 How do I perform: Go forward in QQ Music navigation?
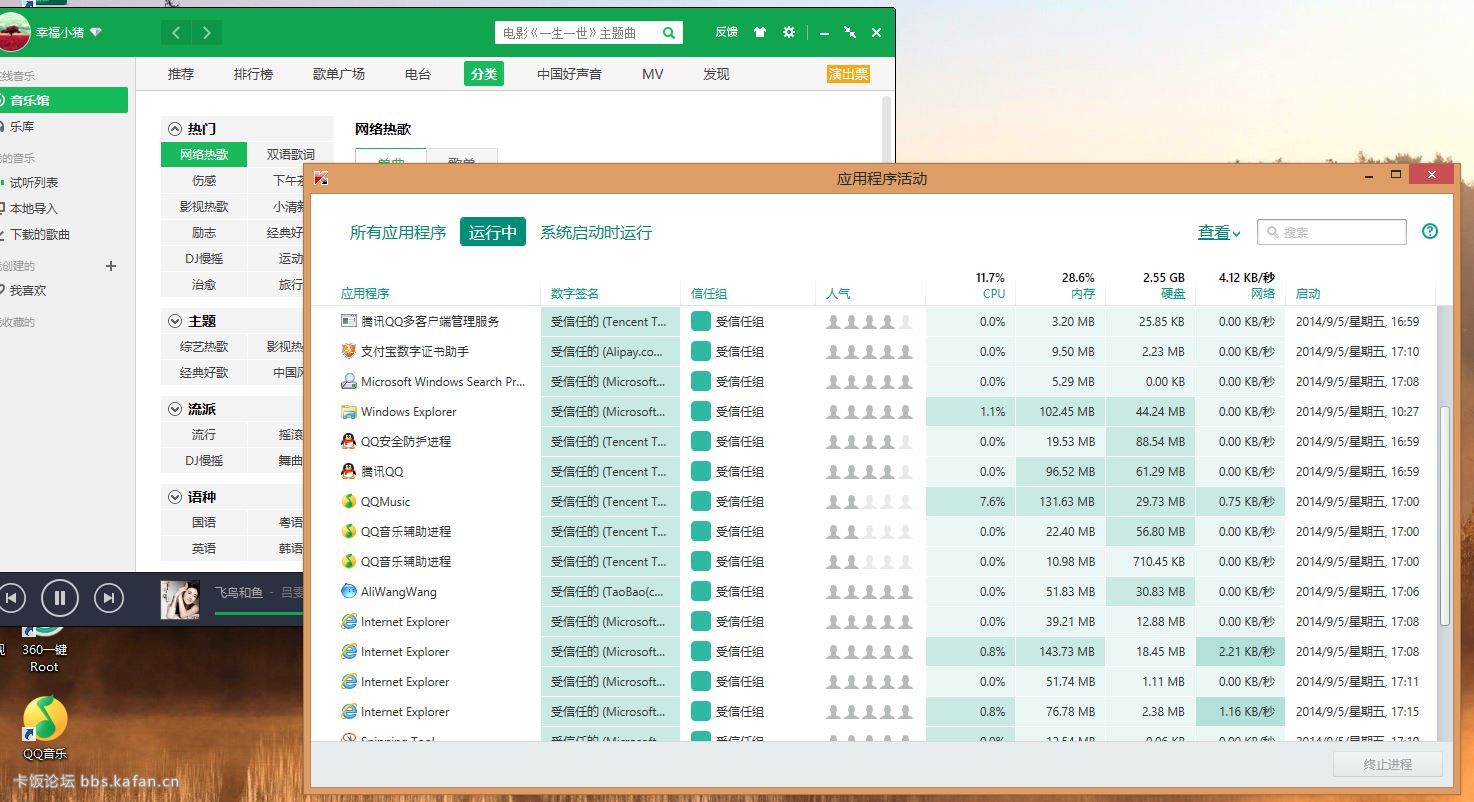[207, 33]
